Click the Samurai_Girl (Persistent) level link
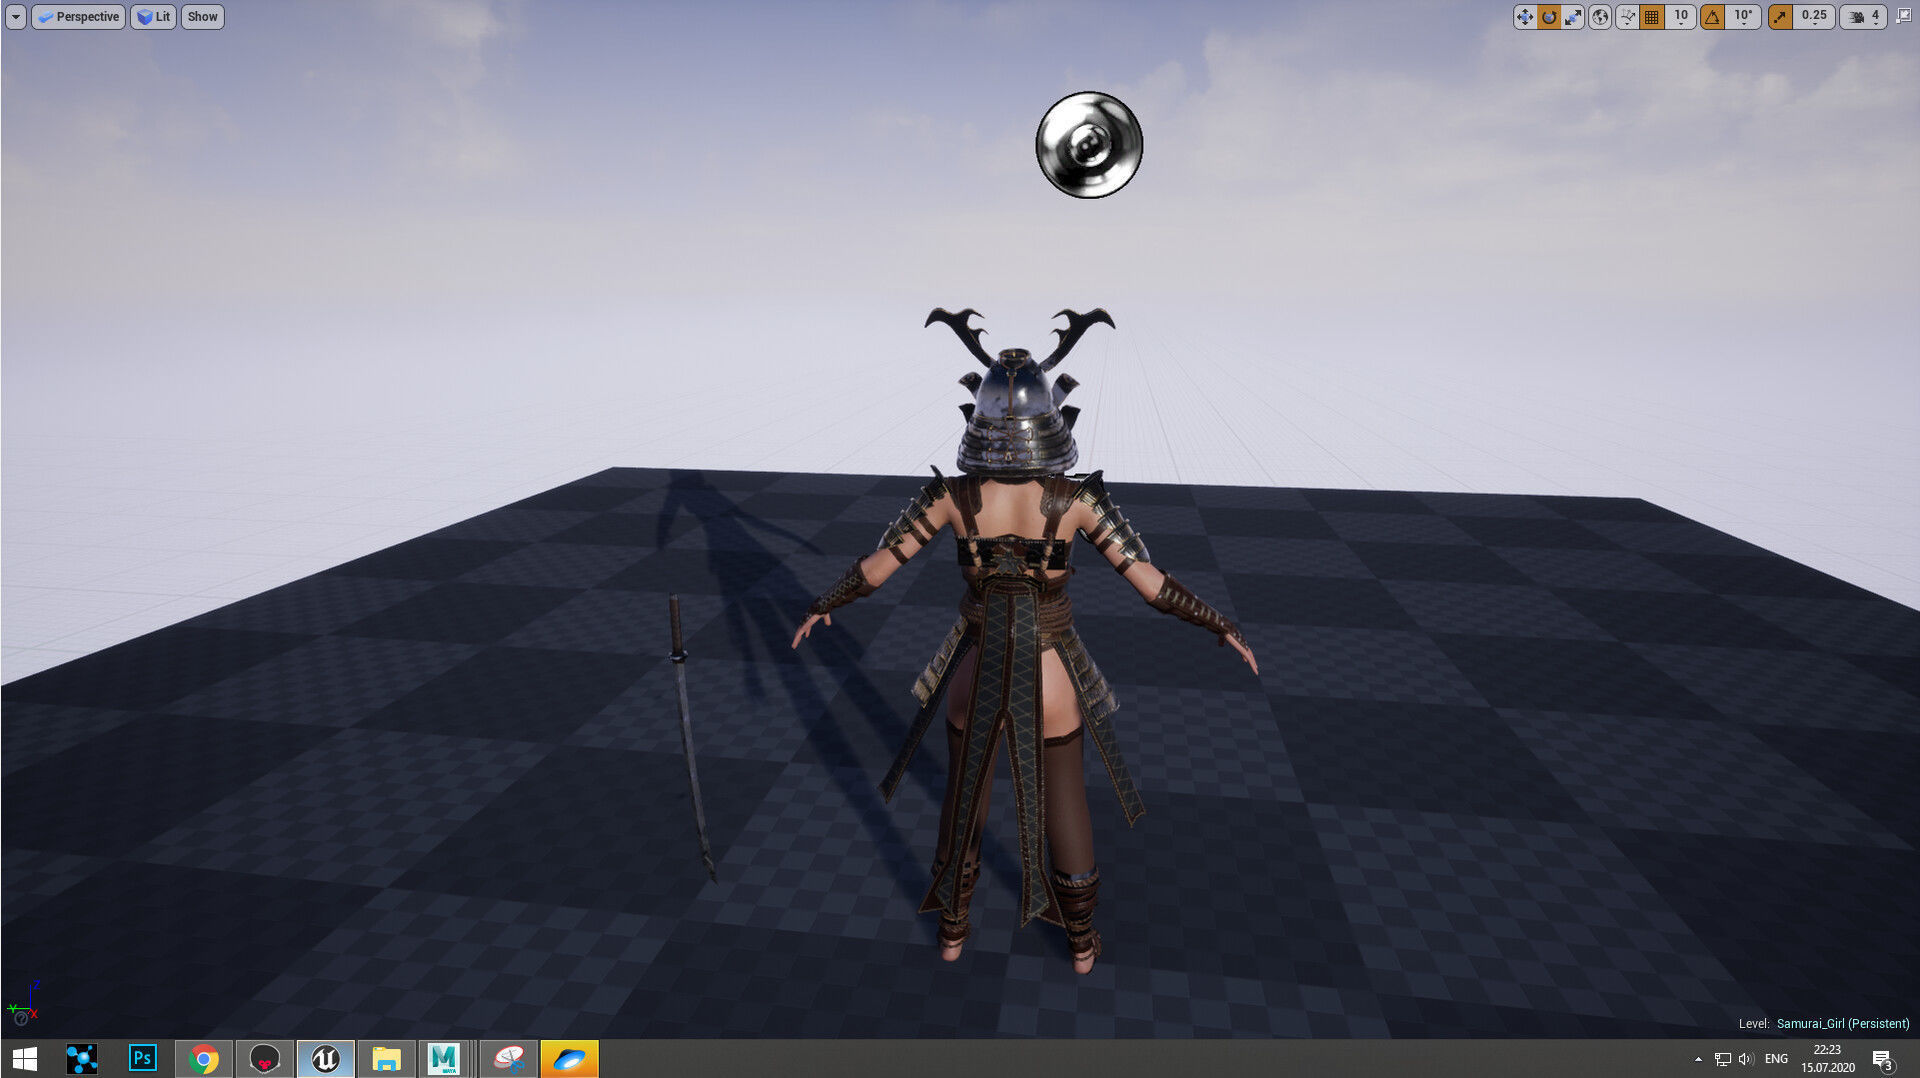 (1842, 1023)
